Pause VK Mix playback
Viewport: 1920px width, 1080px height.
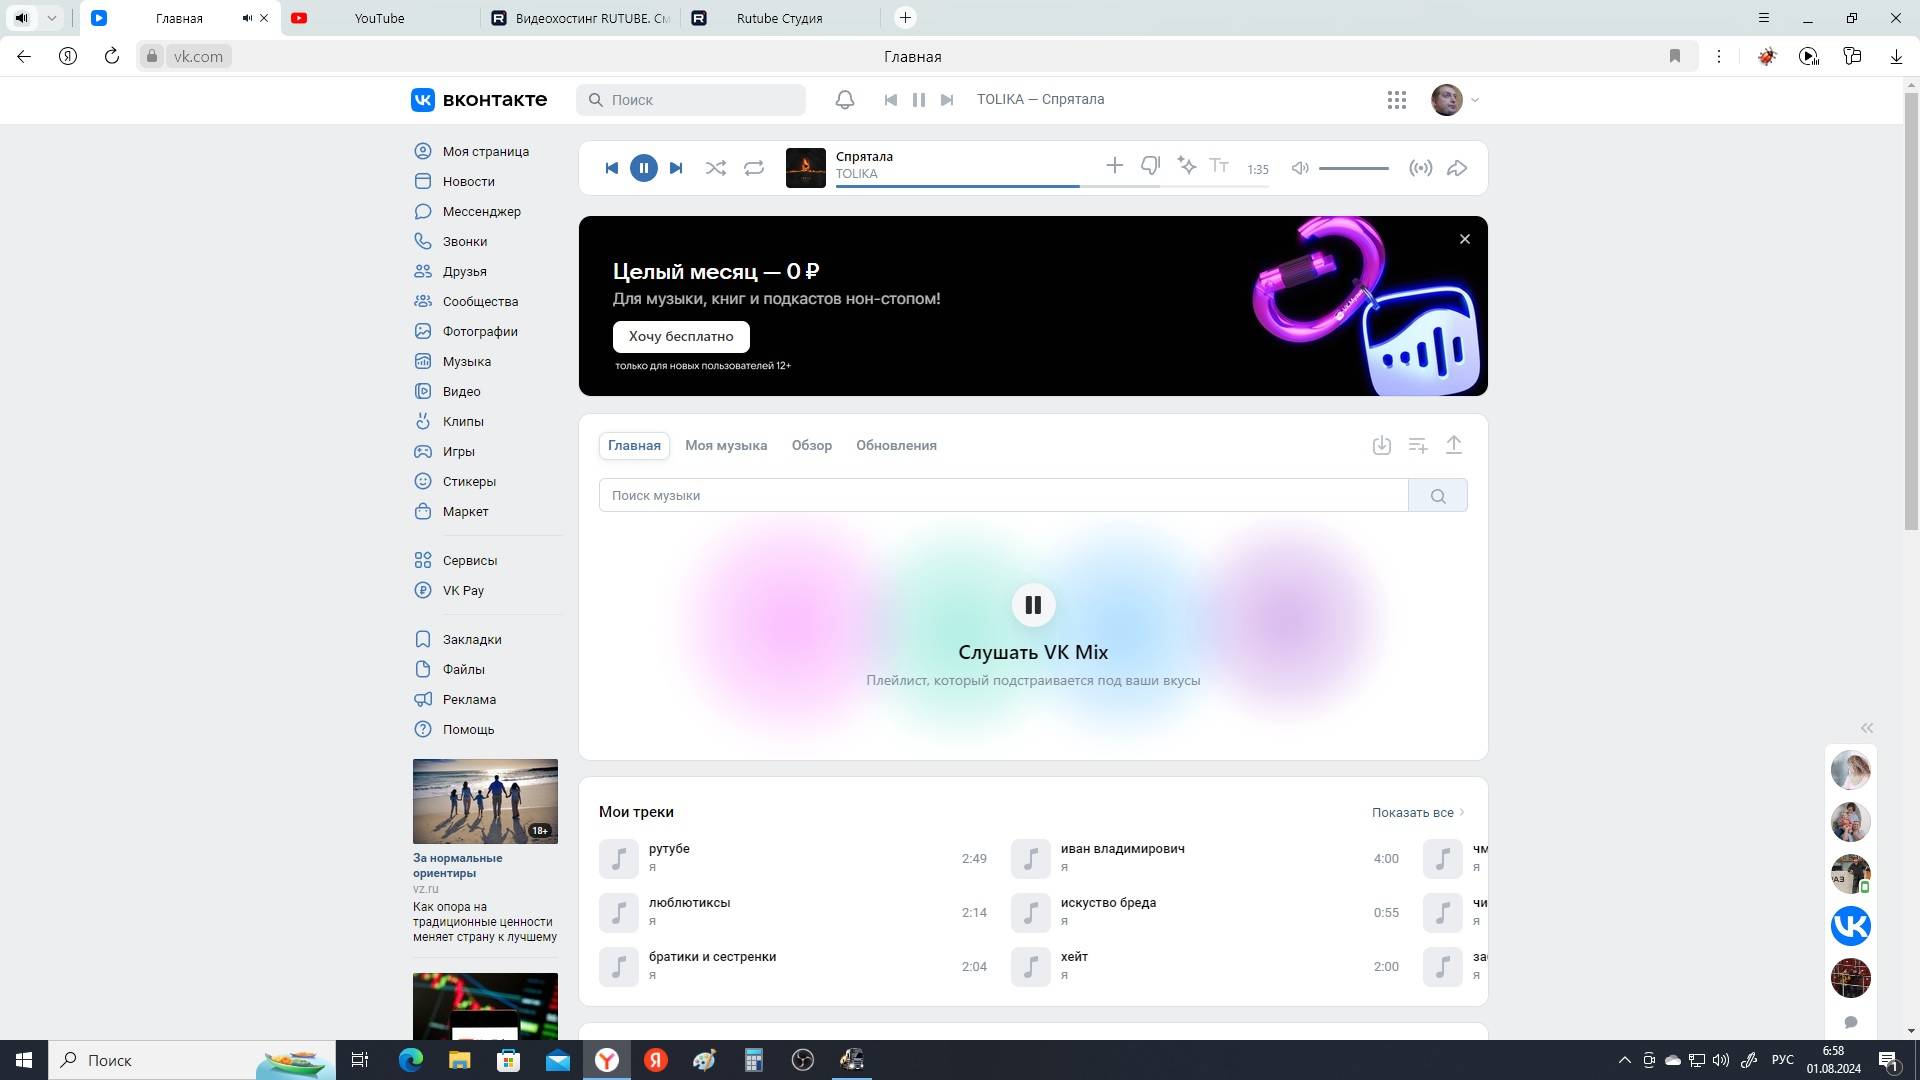tap(1033, 604)
